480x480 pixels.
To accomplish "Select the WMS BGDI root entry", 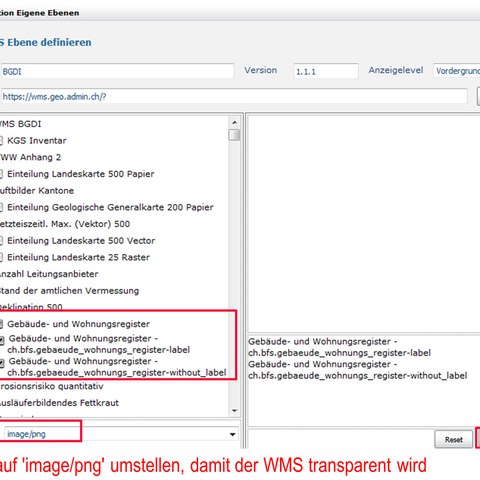I will tap(20, 124).
